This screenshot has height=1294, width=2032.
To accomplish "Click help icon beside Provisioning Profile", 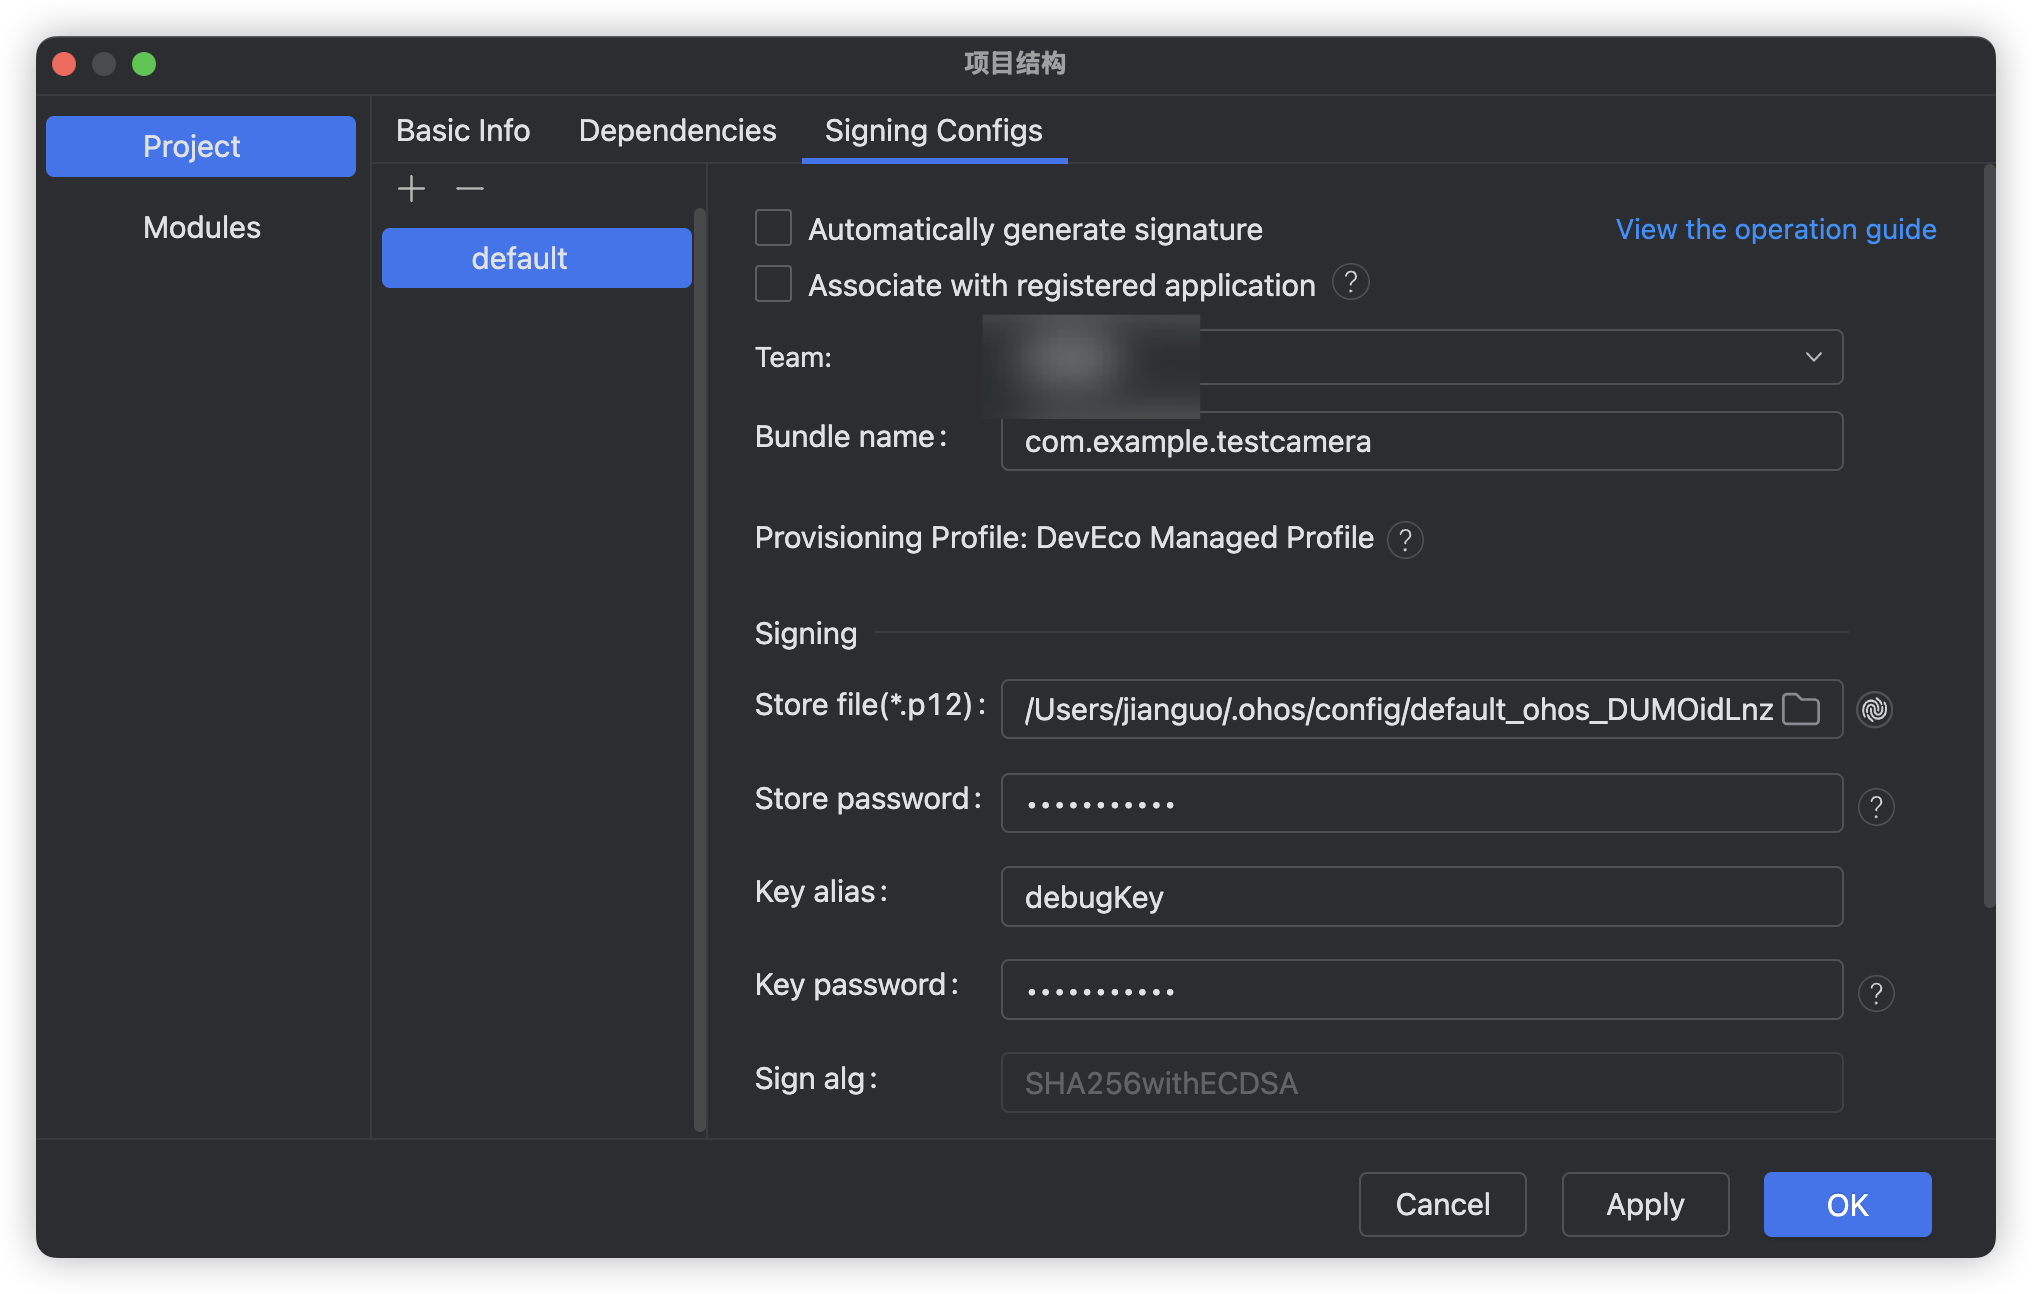I will 1405,540.
